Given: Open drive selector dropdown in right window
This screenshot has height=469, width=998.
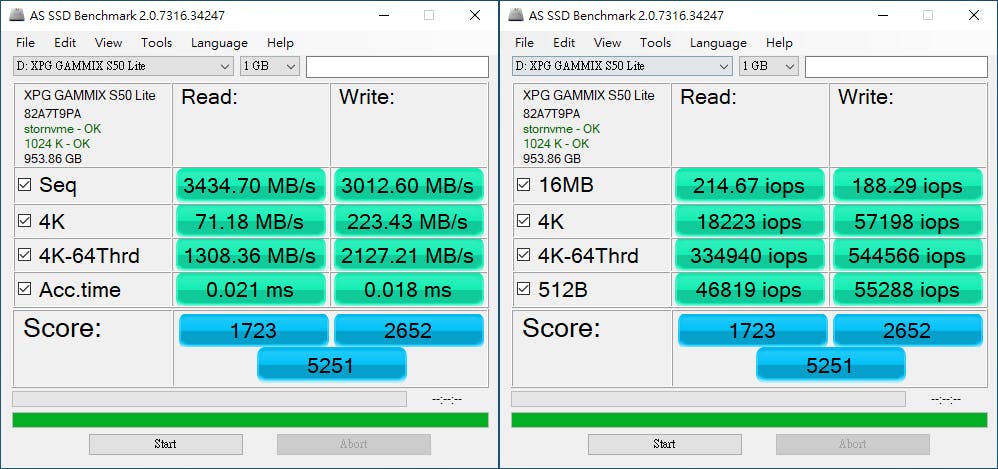Looking at the screenshot, I should click(622, 66).
